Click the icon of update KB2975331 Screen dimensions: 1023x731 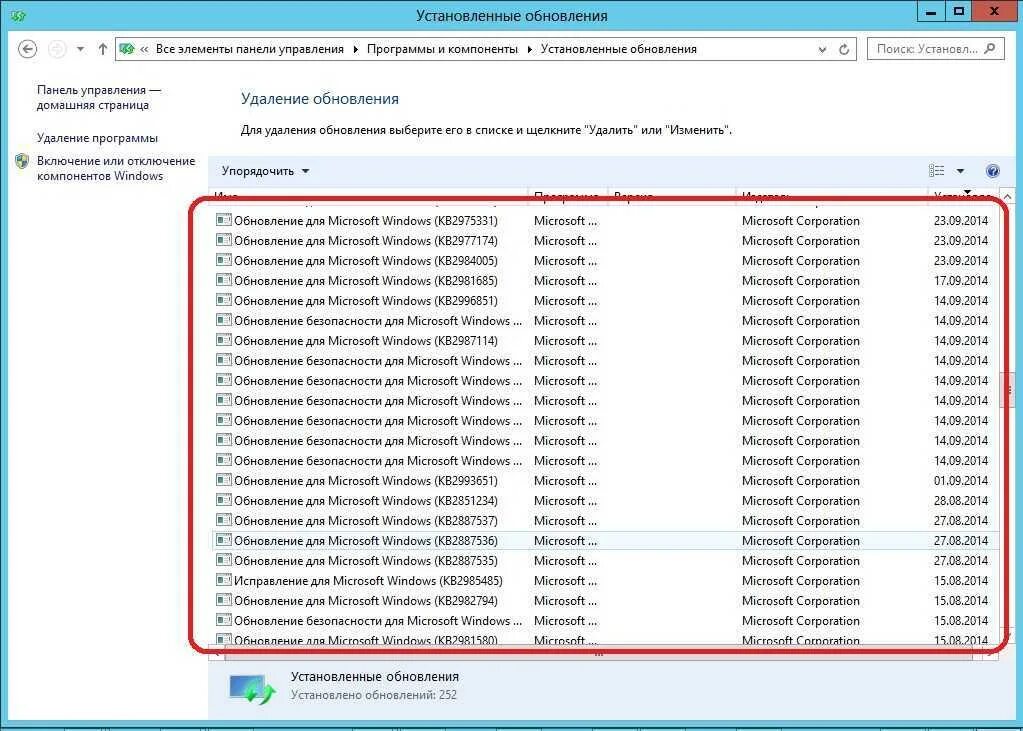tap(224, 220)
